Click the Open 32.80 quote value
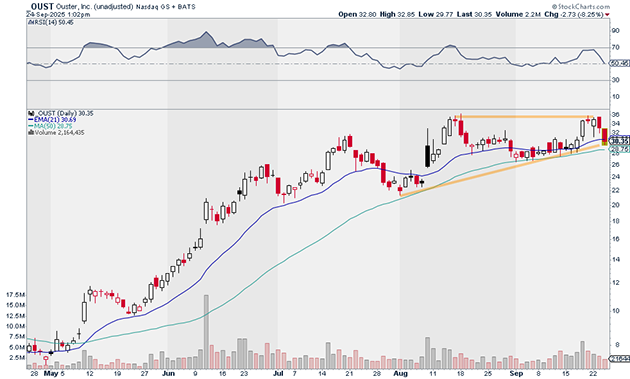 point(357,14)
